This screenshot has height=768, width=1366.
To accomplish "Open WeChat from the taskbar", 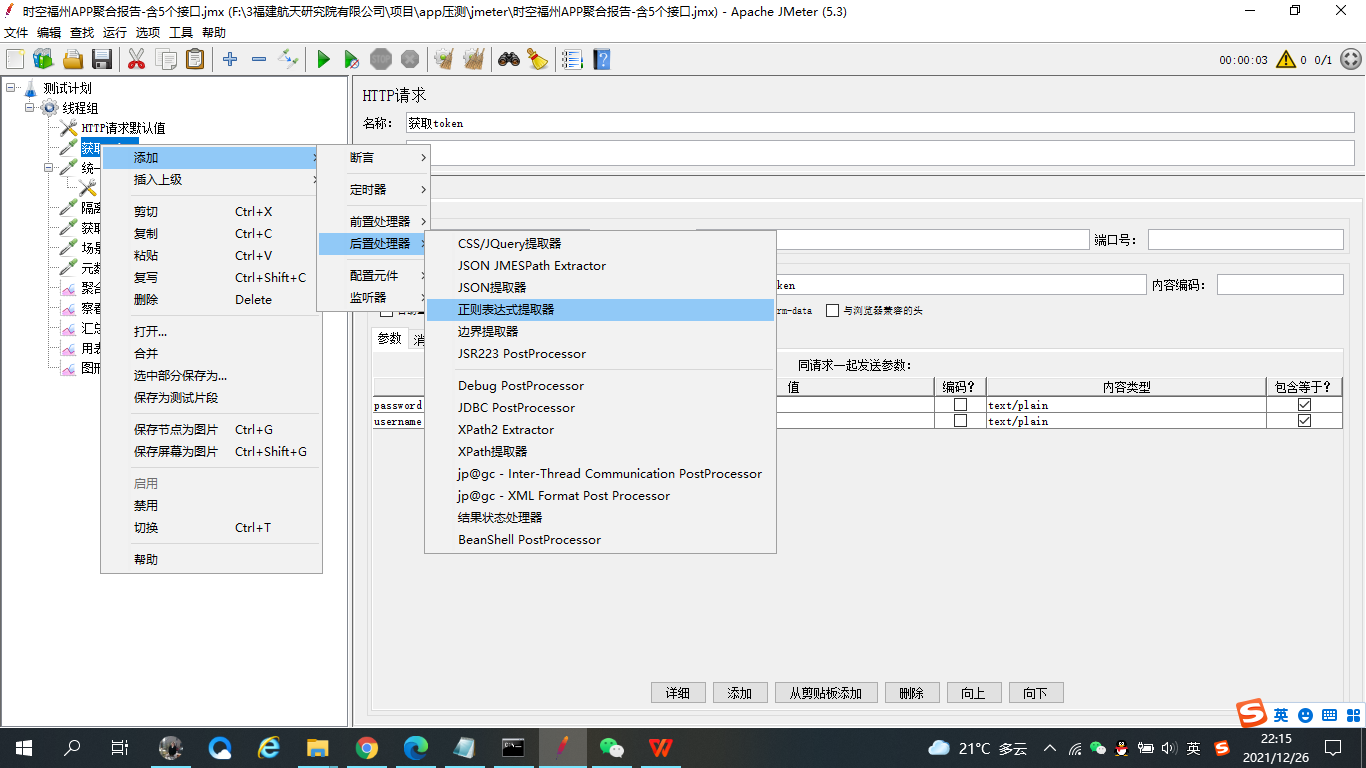I will coord(611,747).
